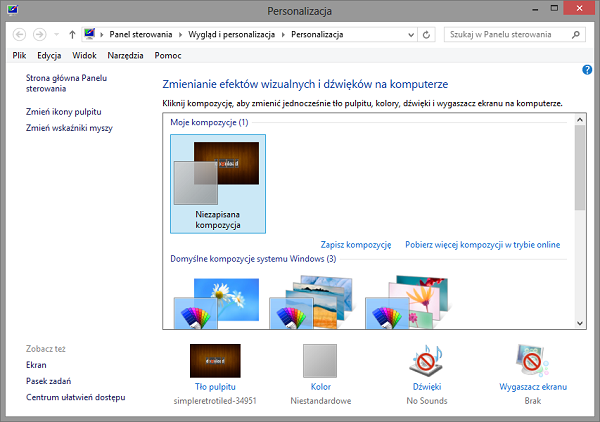Click the Dźwięki text link
Image resolution: width=600 pixels, height=422 pixels.
pyautogui.click(x=427, y=387)
